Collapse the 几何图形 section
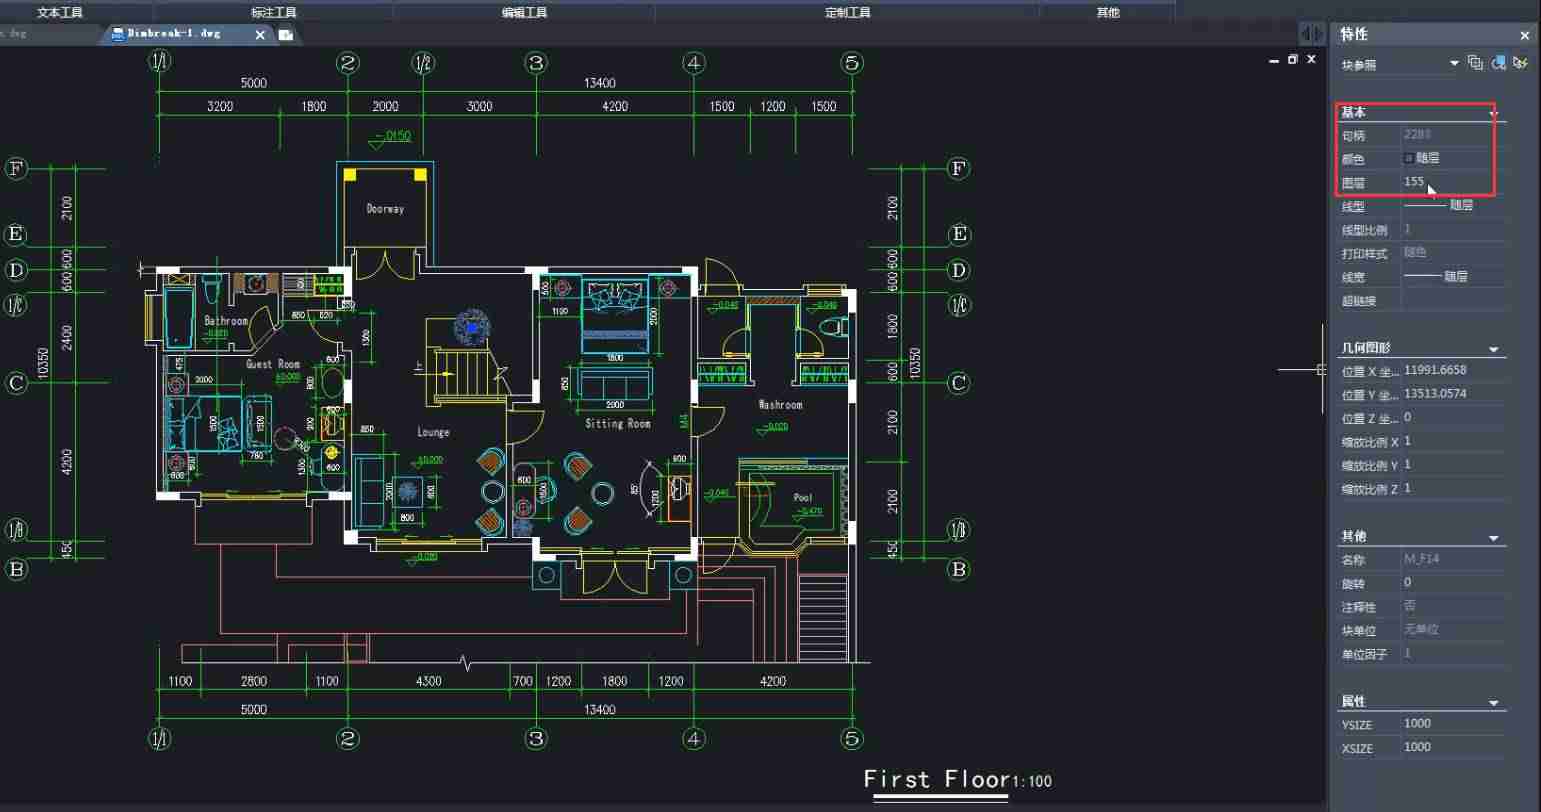The width and height of the screenshot is (1541, 812). pyautogui.click(x=1494, y=350)
